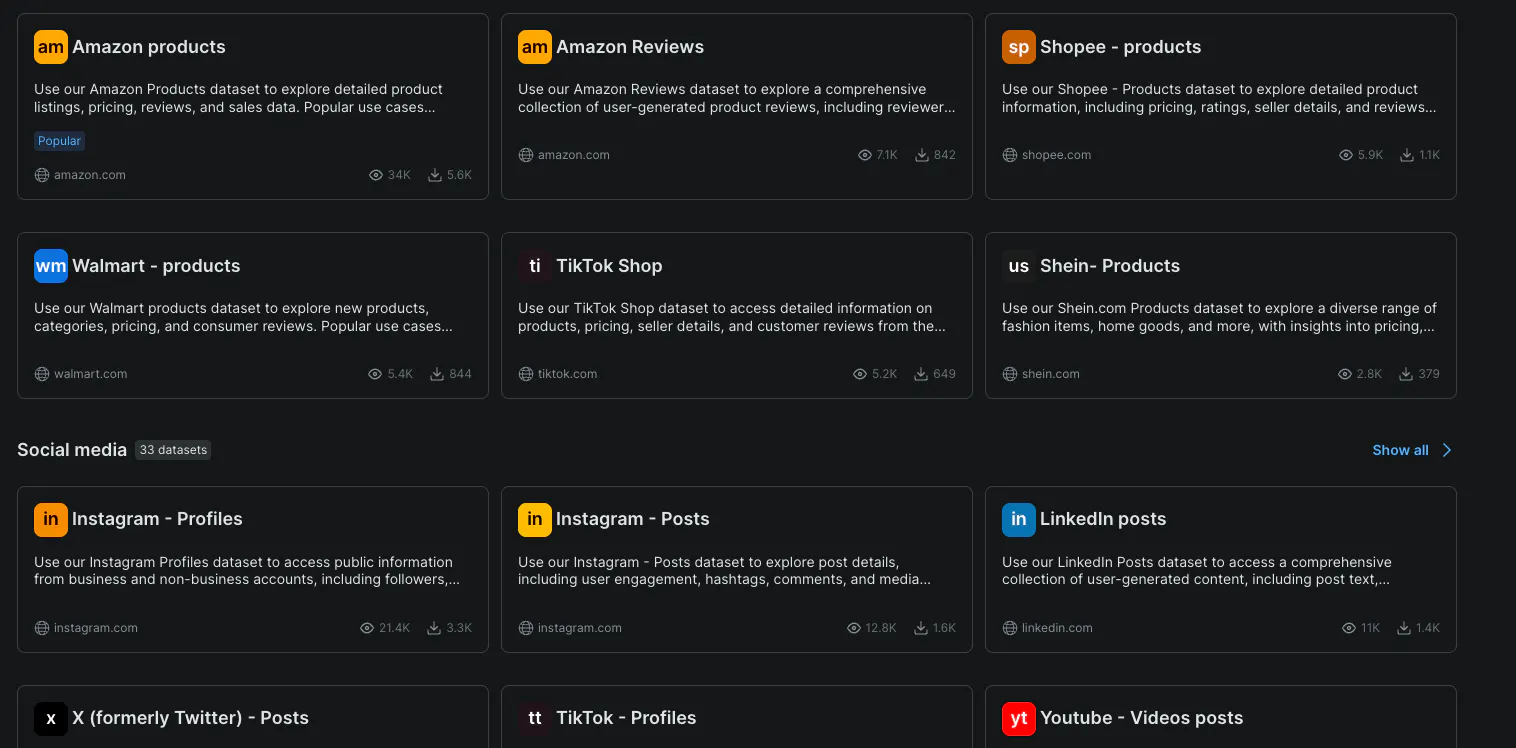Click the Instagram - Profiles 'in' logo icon
1516x748 pixels.
tap(51, 519)
